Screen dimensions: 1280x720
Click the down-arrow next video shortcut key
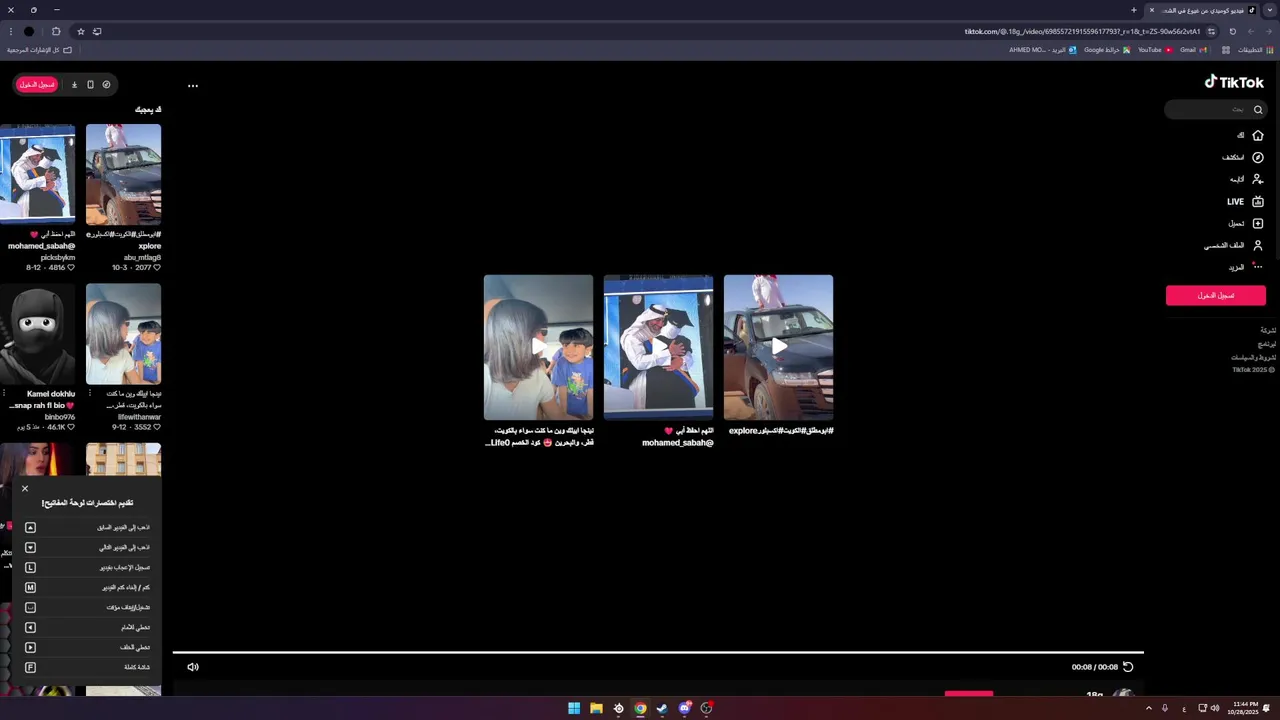pyautogui.click(x=30, y=547)
